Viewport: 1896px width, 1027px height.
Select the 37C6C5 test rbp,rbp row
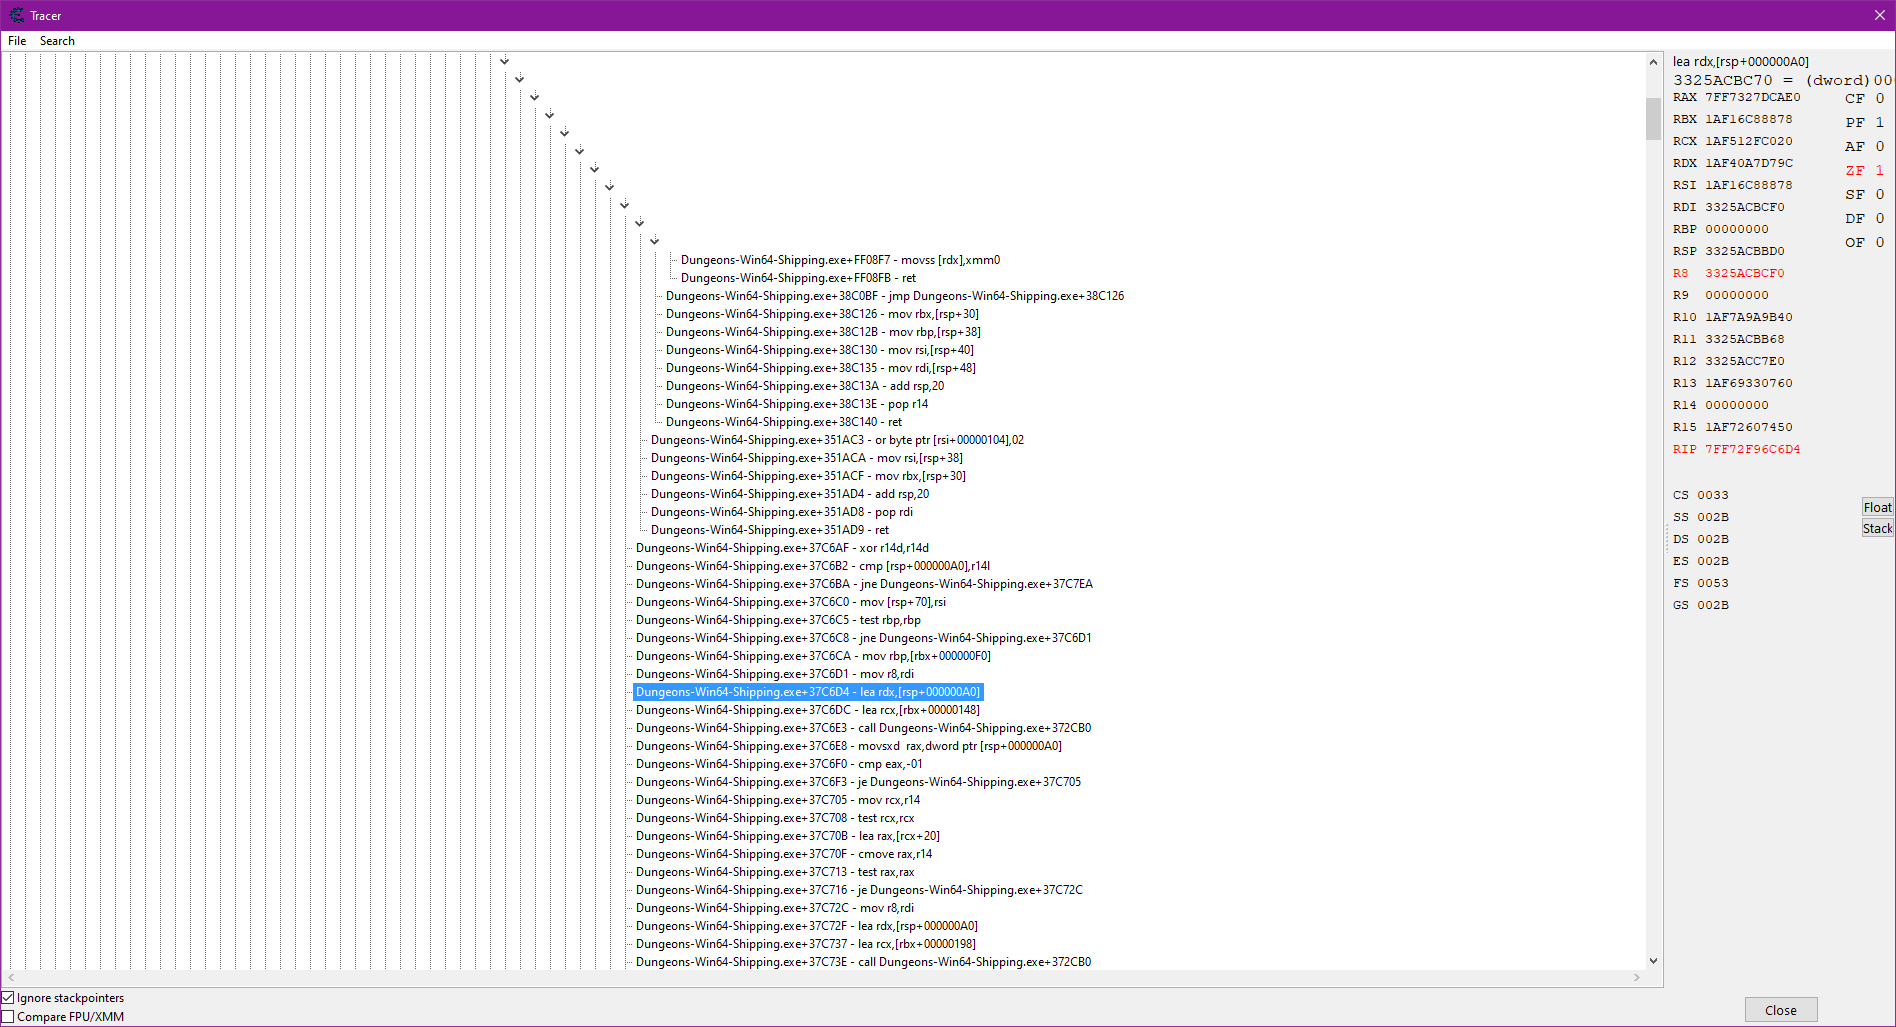(778, 620)
